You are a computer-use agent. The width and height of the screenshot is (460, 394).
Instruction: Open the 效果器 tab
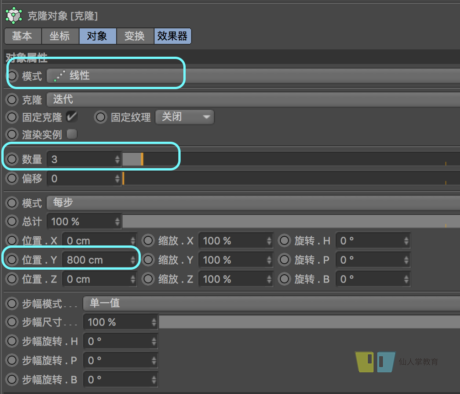coord(172,36)
